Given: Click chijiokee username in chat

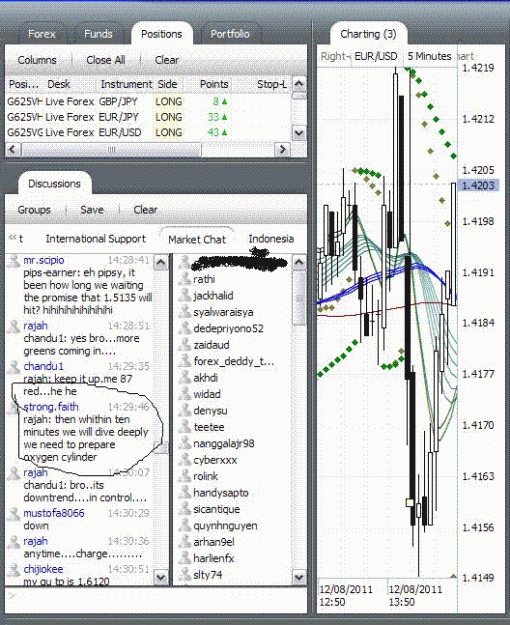Looking at the screenshot, I should click(x=43, y=569).
